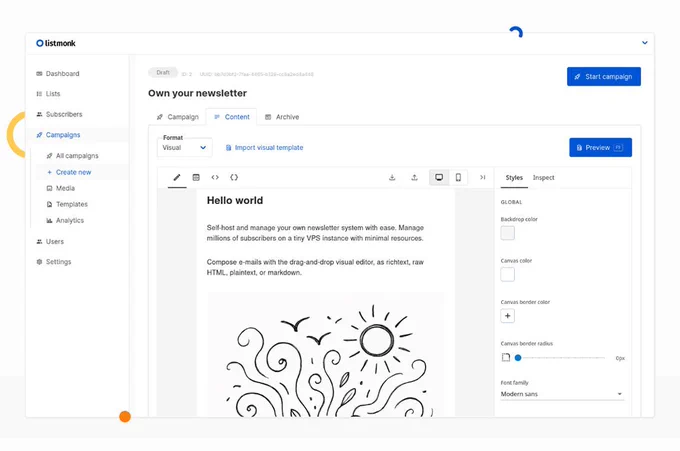Open Settings in sidebar
Viewport: 680px width, 451px height.
coord(58,262)
